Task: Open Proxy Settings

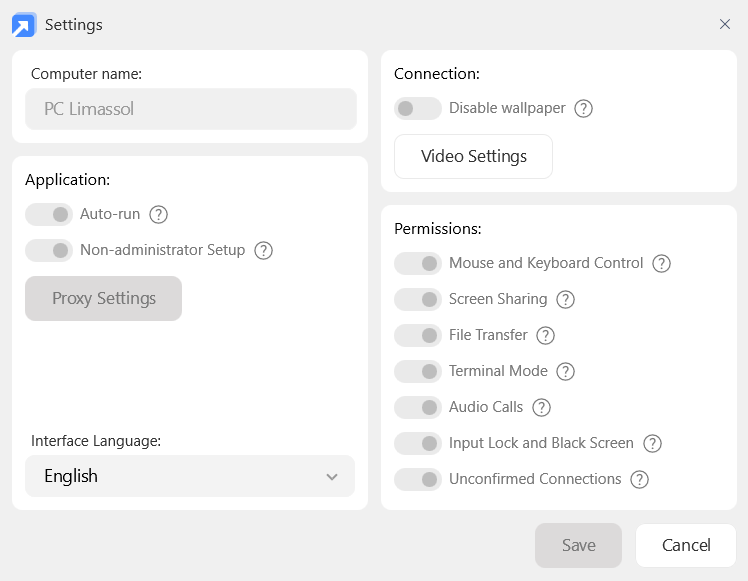Action: click(104, 298)
